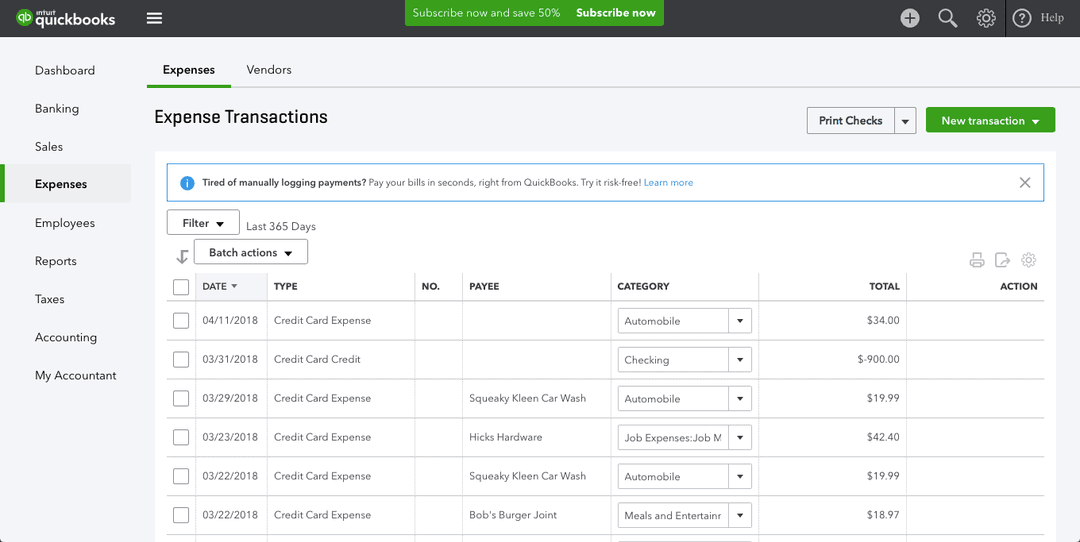1080x542 pixels.
Task: Open Reports in sidebar
Action: pyautogui.click(x=56, y=261)
